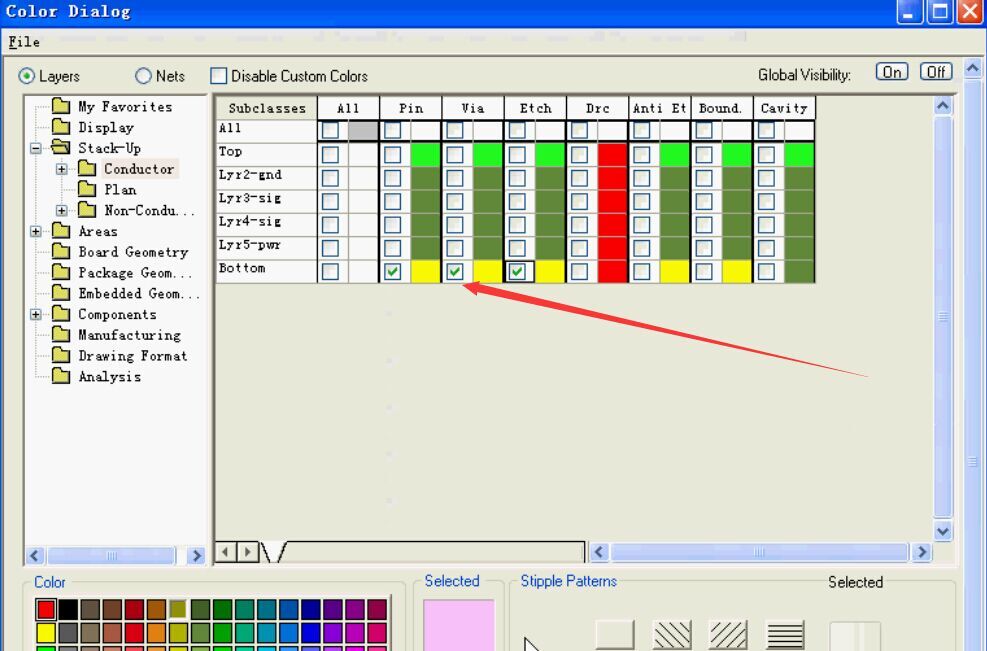Click the Bound. column header
Screen dimensions: 987x651
tap(721, 108)
